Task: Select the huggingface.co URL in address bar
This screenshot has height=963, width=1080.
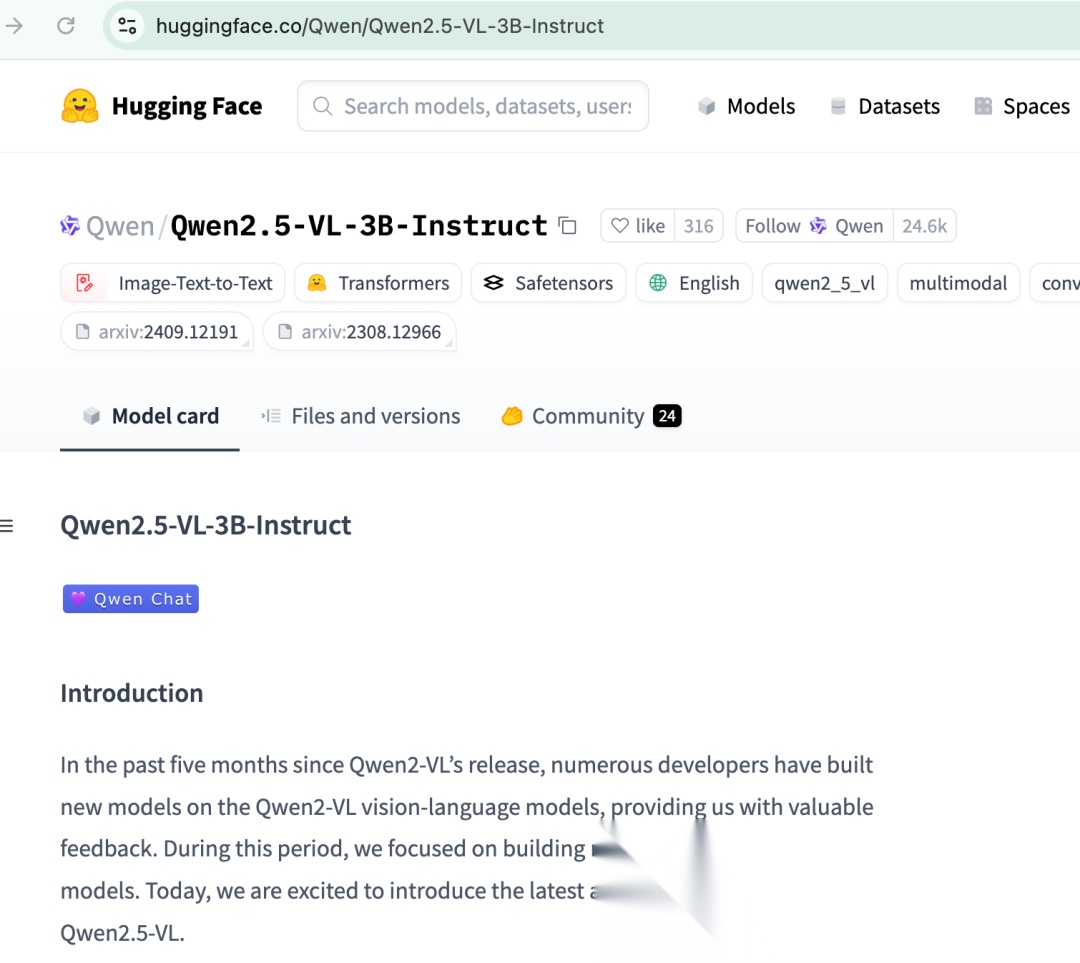Action: (x=380, y=26)
